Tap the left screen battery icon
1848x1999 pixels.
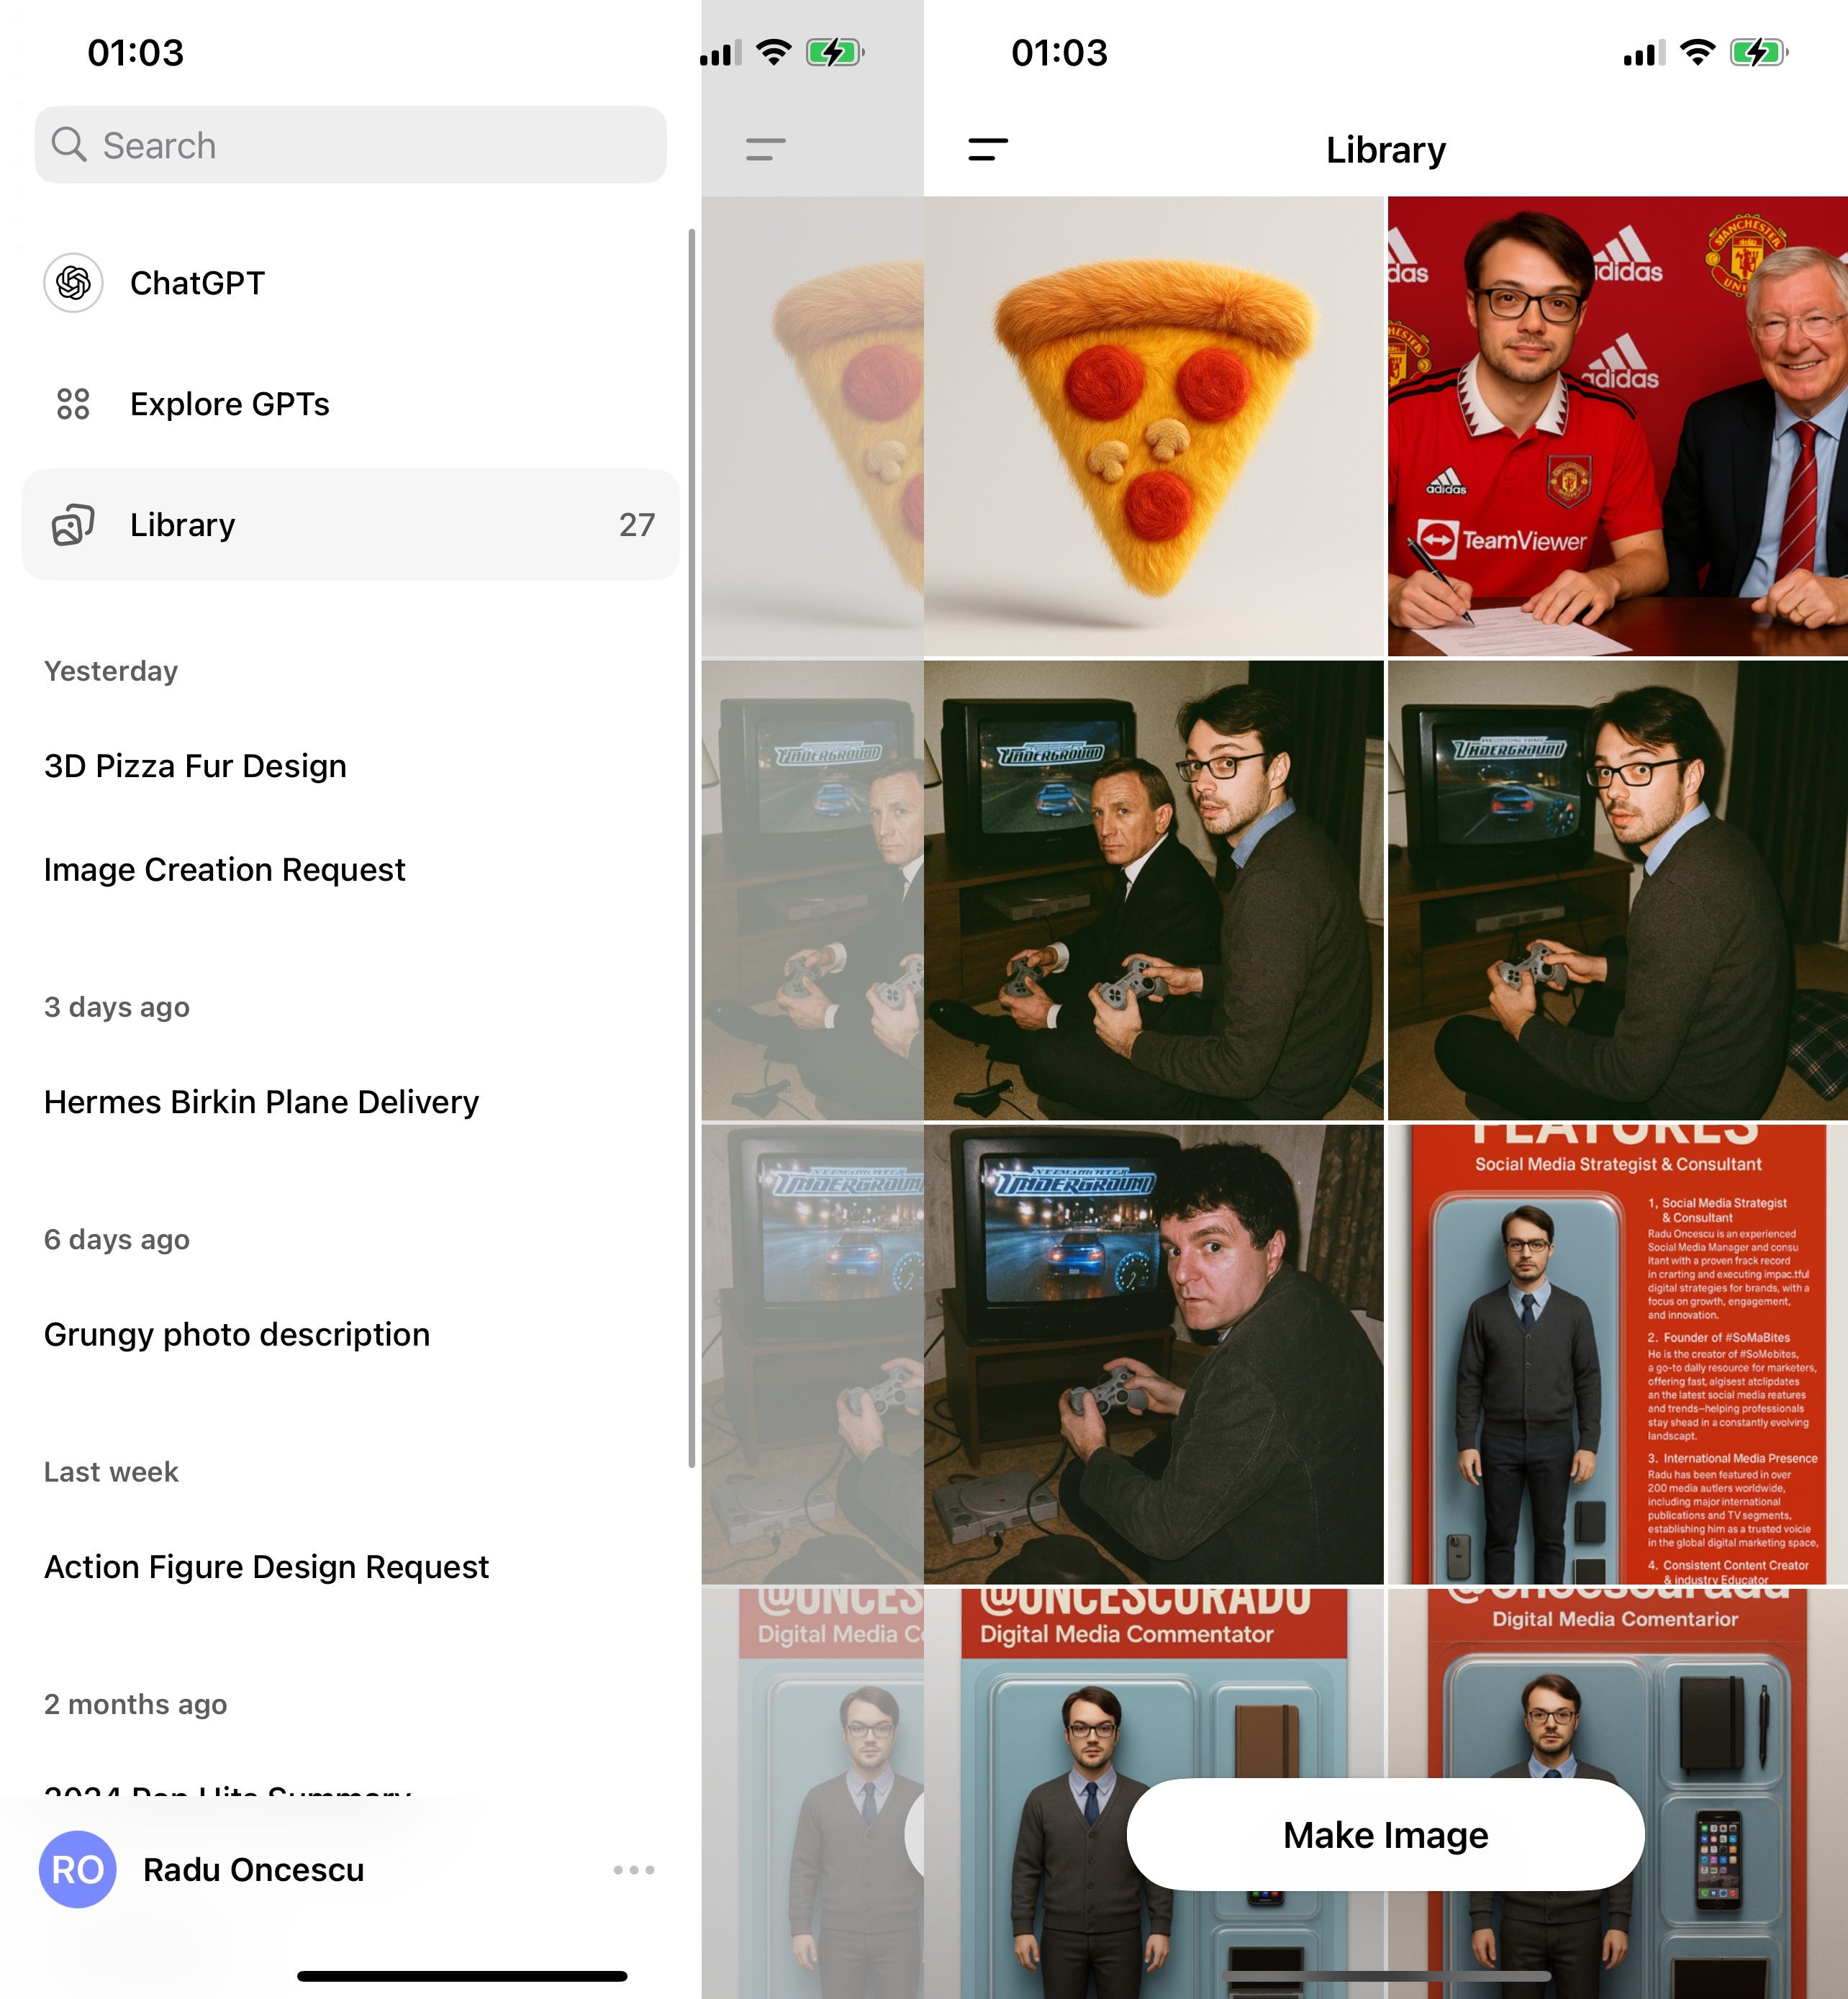(835, 52)
